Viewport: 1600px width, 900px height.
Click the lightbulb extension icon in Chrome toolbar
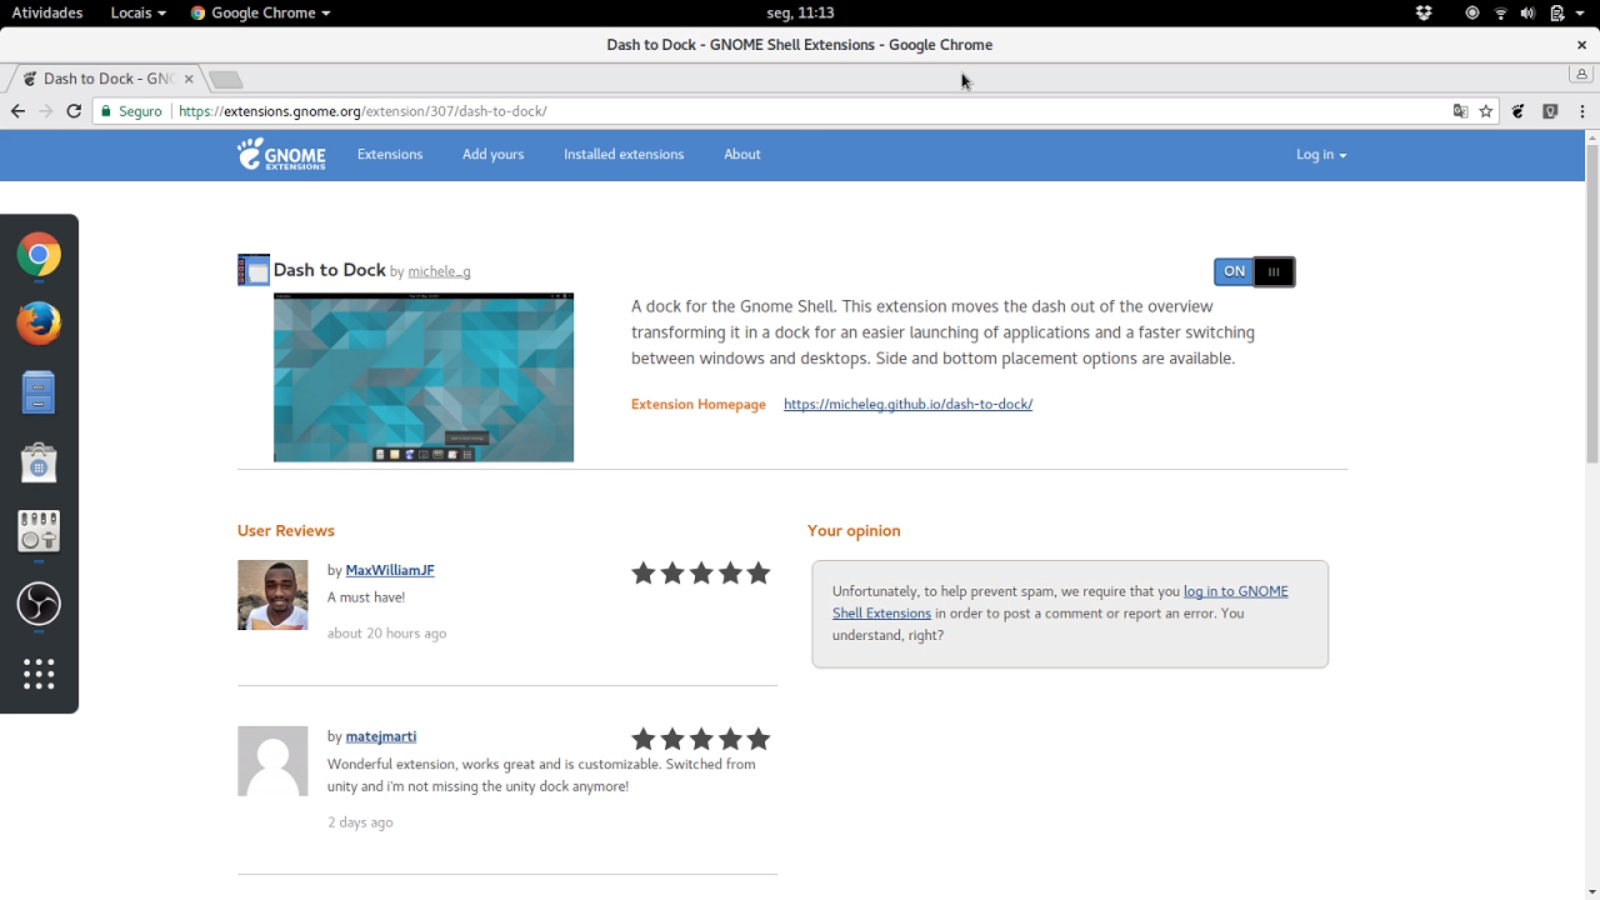[x=1550, y=111]
